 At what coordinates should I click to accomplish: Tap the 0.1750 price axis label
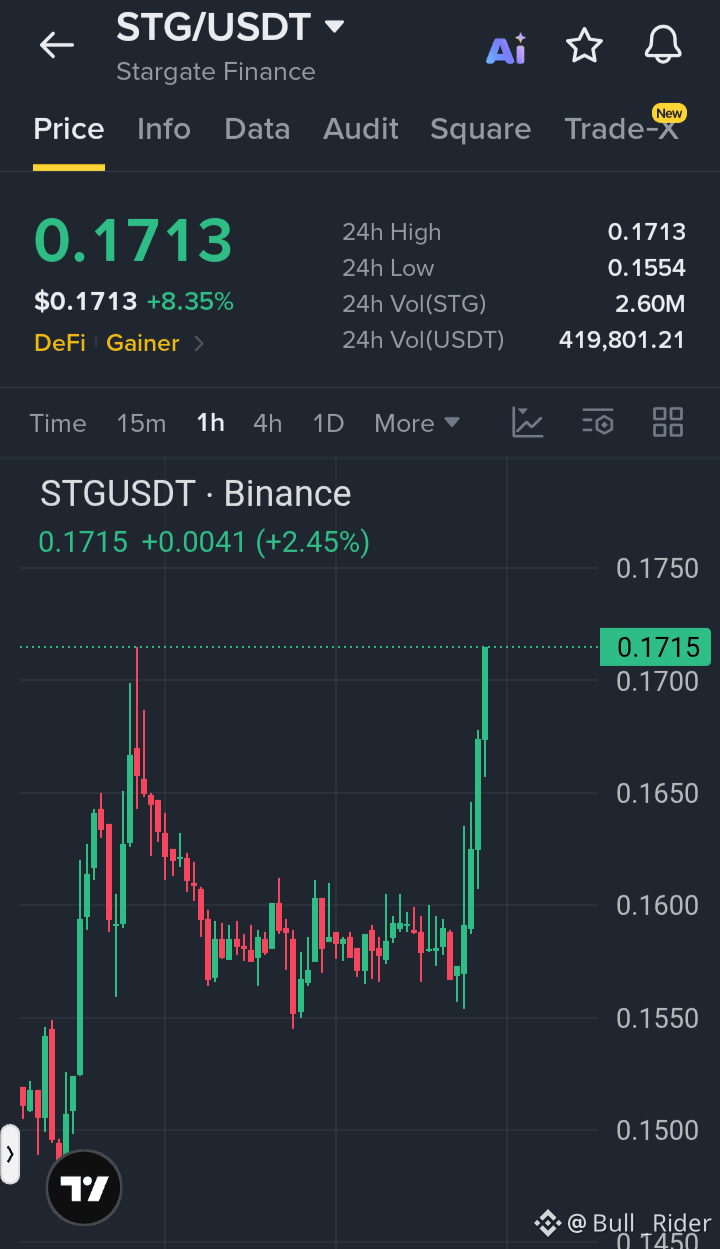657,568
